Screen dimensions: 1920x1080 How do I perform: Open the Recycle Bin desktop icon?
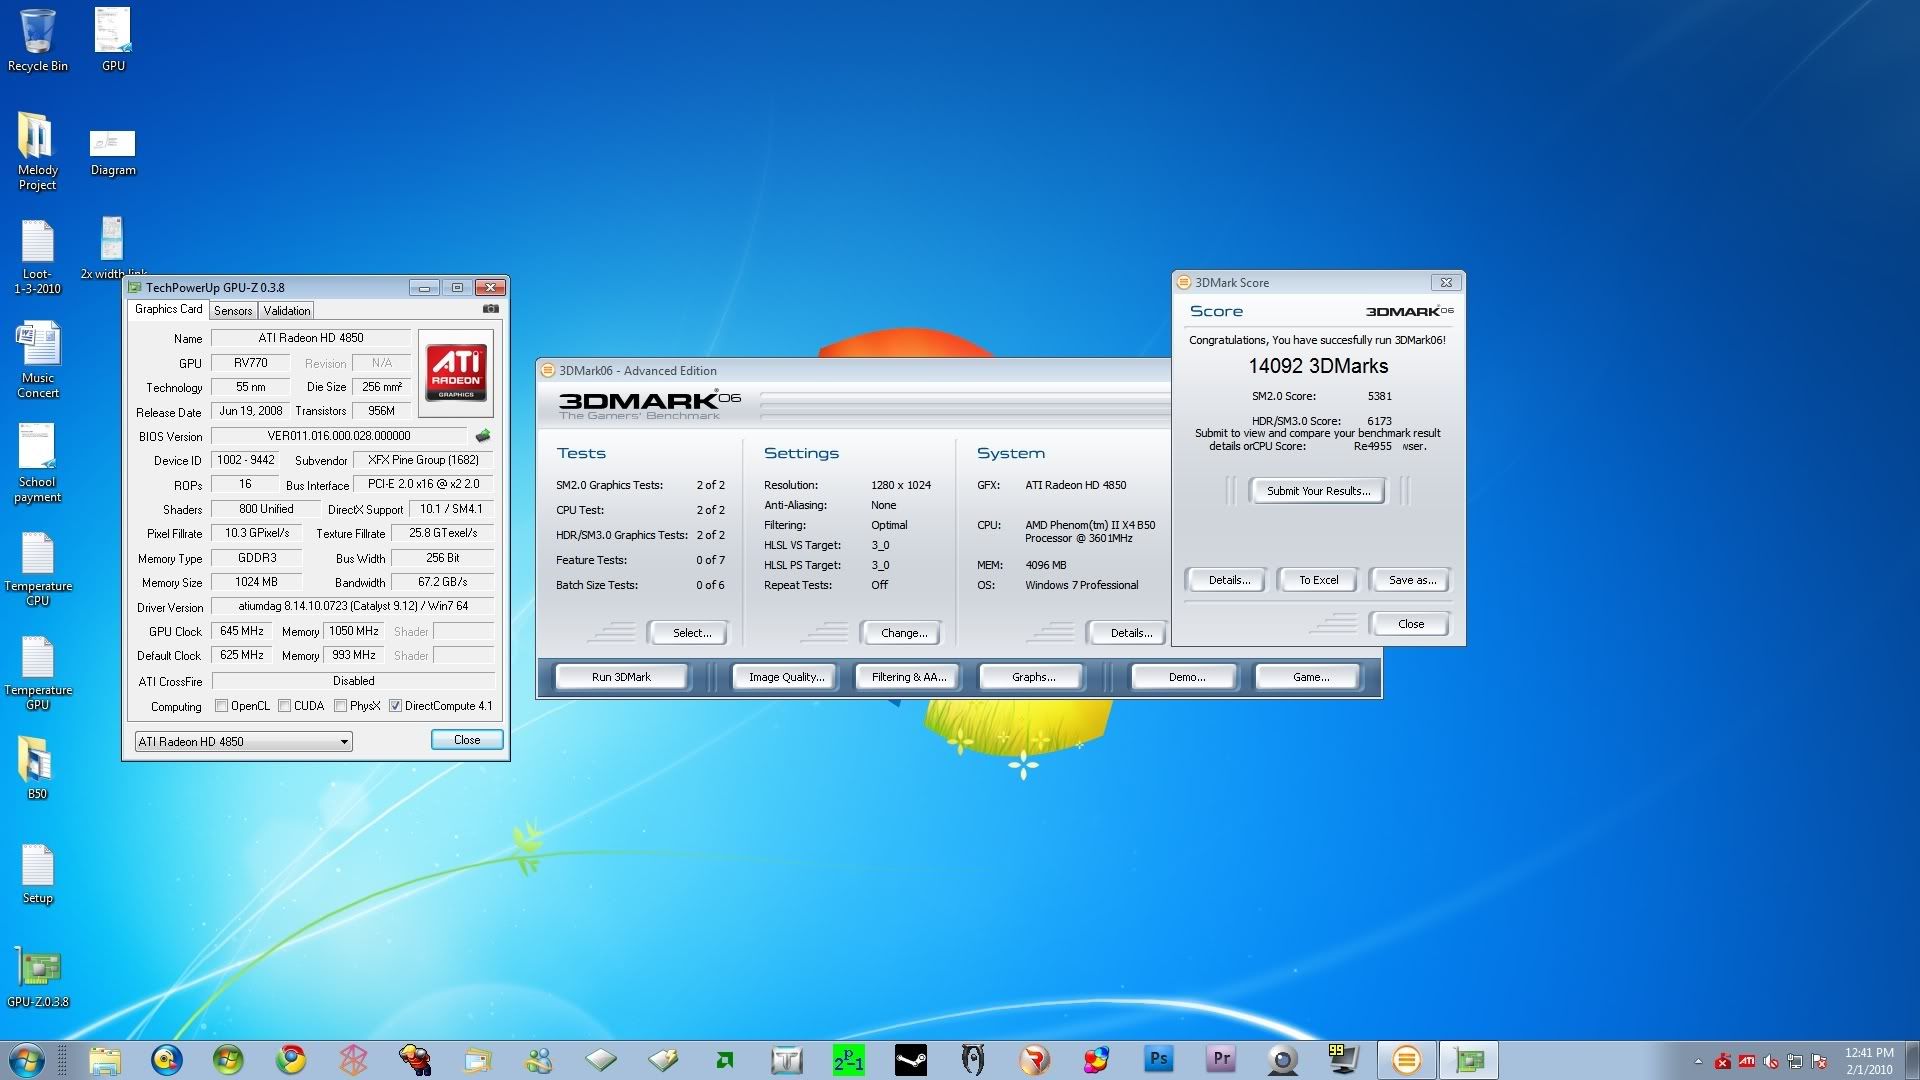click(x=38, y=40)
